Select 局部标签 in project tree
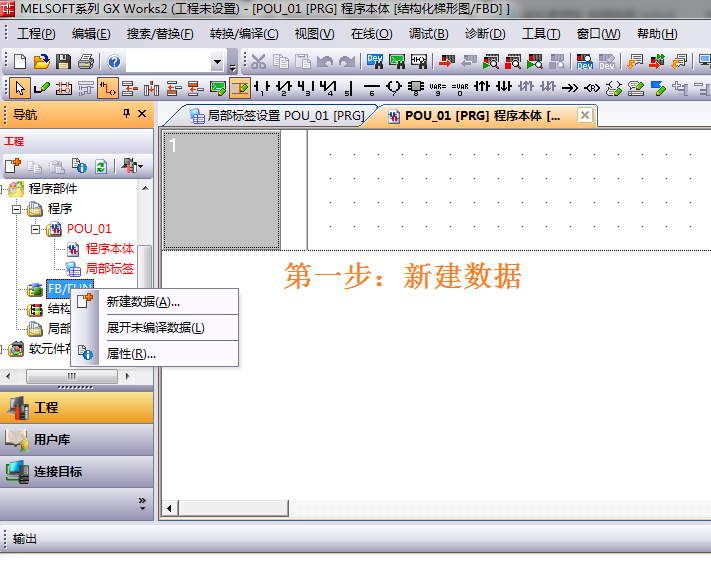This screenshot has height=575, width=711. pyautogui.click(x=109, y=268)
